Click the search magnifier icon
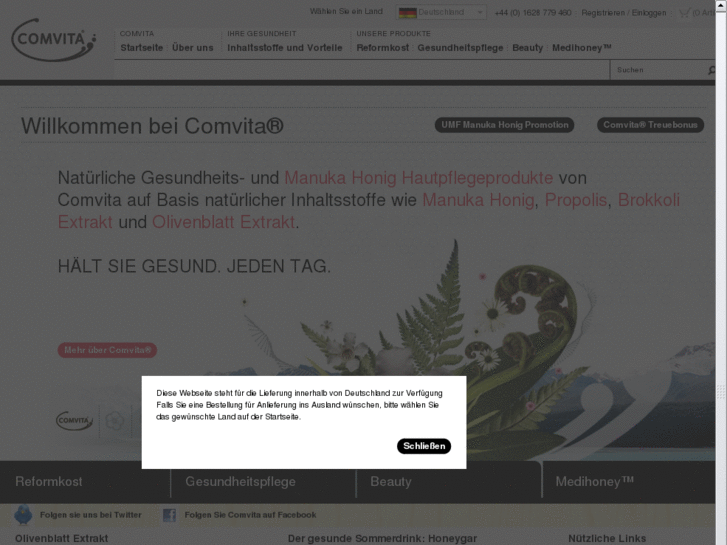727x545 pixels. (x=711, y=70)
